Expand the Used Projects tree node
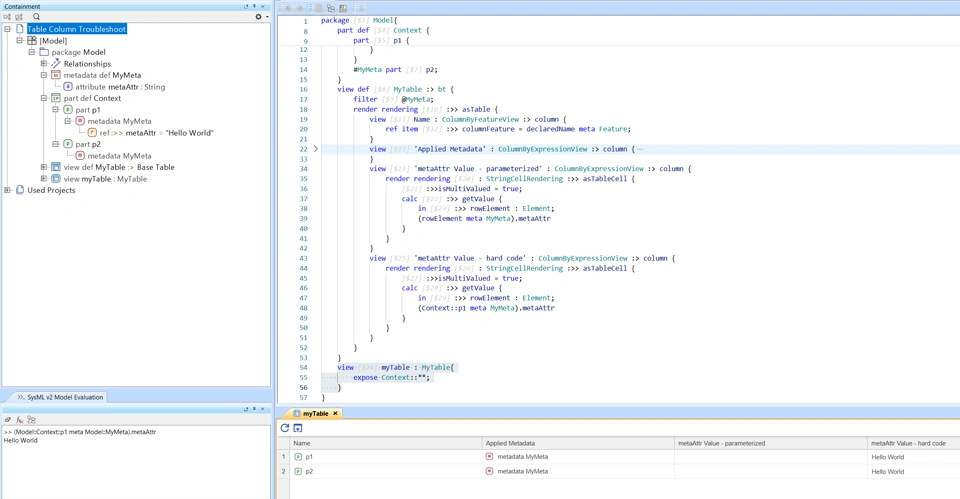The height and width of the screenshot is (499, 960). click(8, 190)
